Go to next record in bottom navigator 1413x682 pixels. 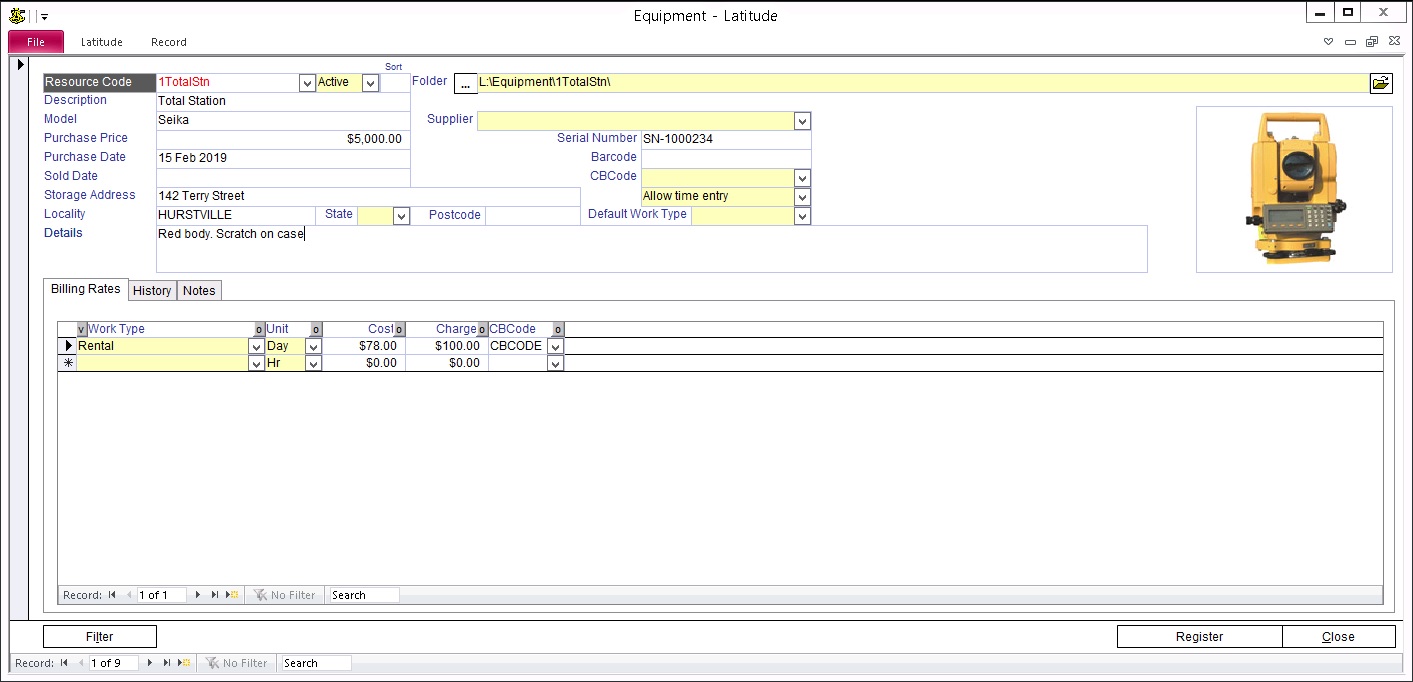tap(151, 663)
